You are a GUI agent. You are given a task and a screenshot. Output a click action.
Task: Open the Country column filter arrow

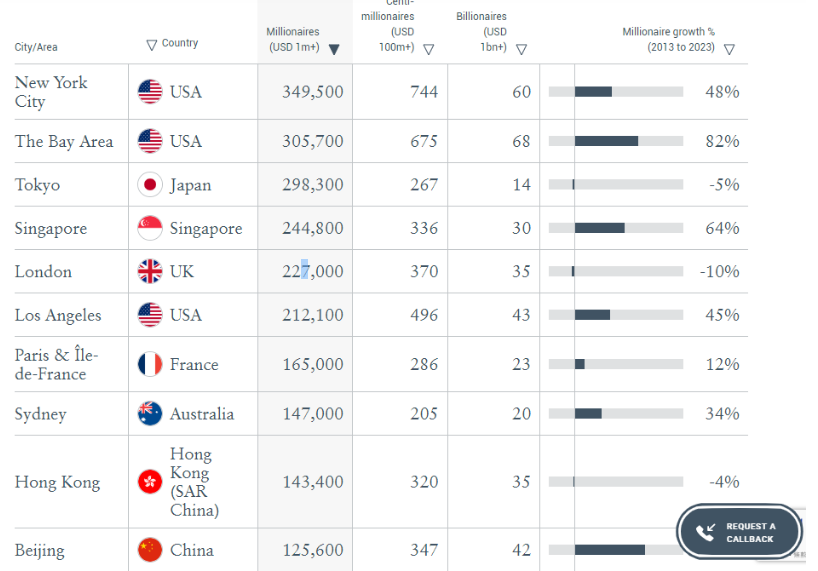click(152, 44)
